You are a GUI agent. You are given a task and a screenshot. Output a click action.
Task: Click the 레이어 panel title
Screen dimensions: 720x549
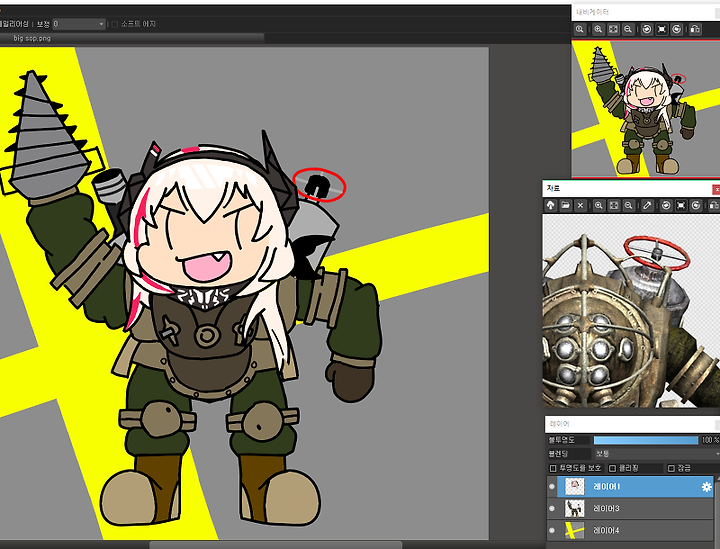click(x=560, y=424)
